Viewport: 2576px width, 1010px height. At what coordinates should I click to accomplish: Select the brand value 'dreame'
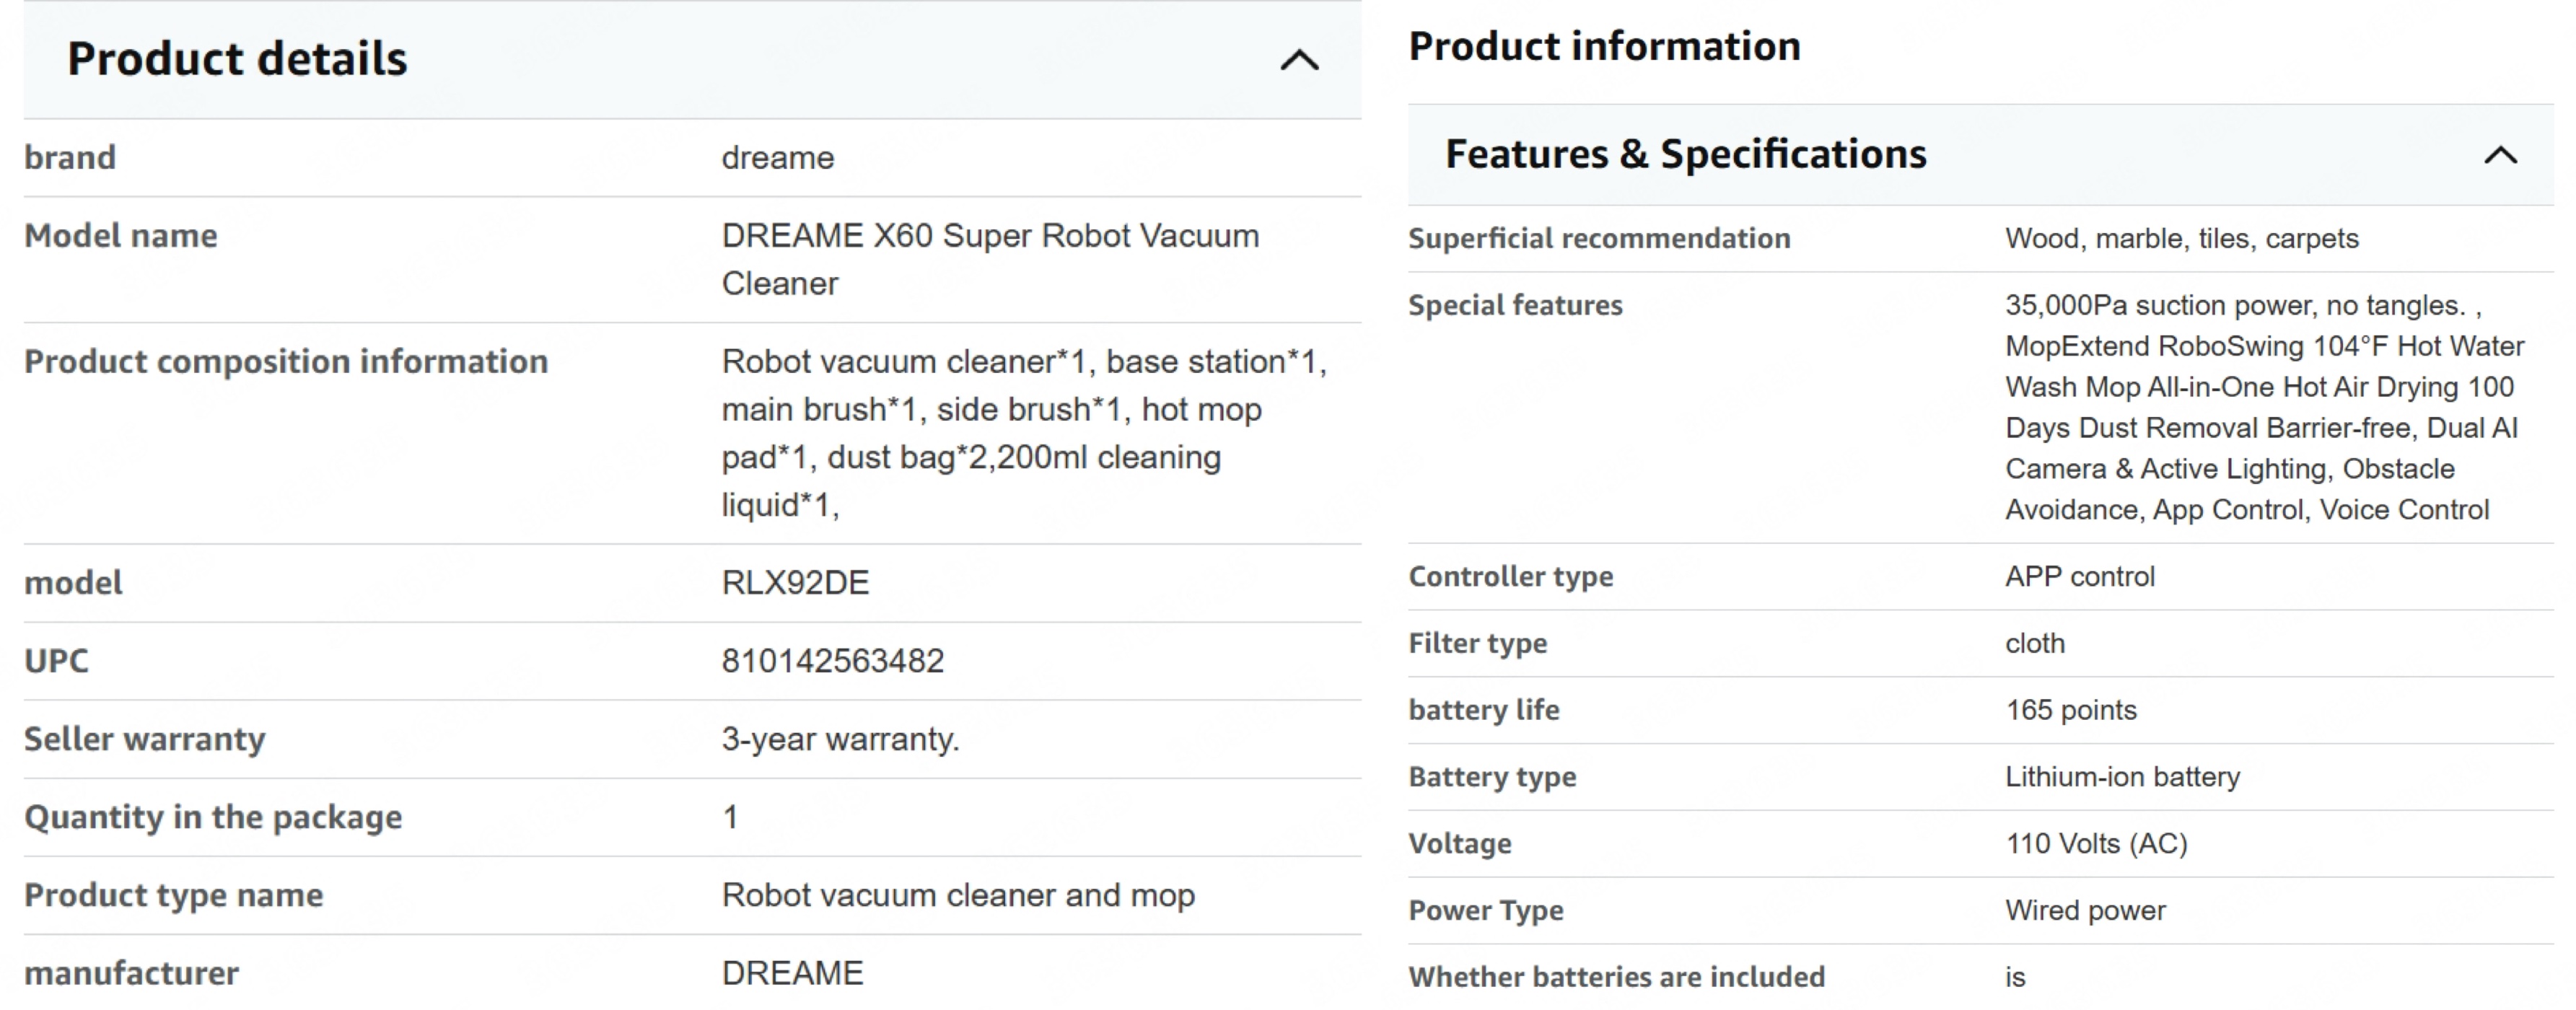tap(778, 158)
